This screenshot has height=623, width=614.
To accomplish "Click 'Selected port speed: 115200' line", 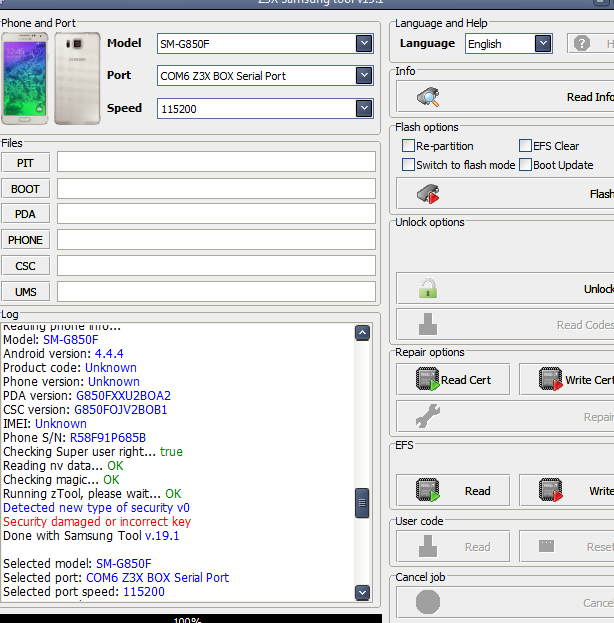I will (x=84, y=591).
